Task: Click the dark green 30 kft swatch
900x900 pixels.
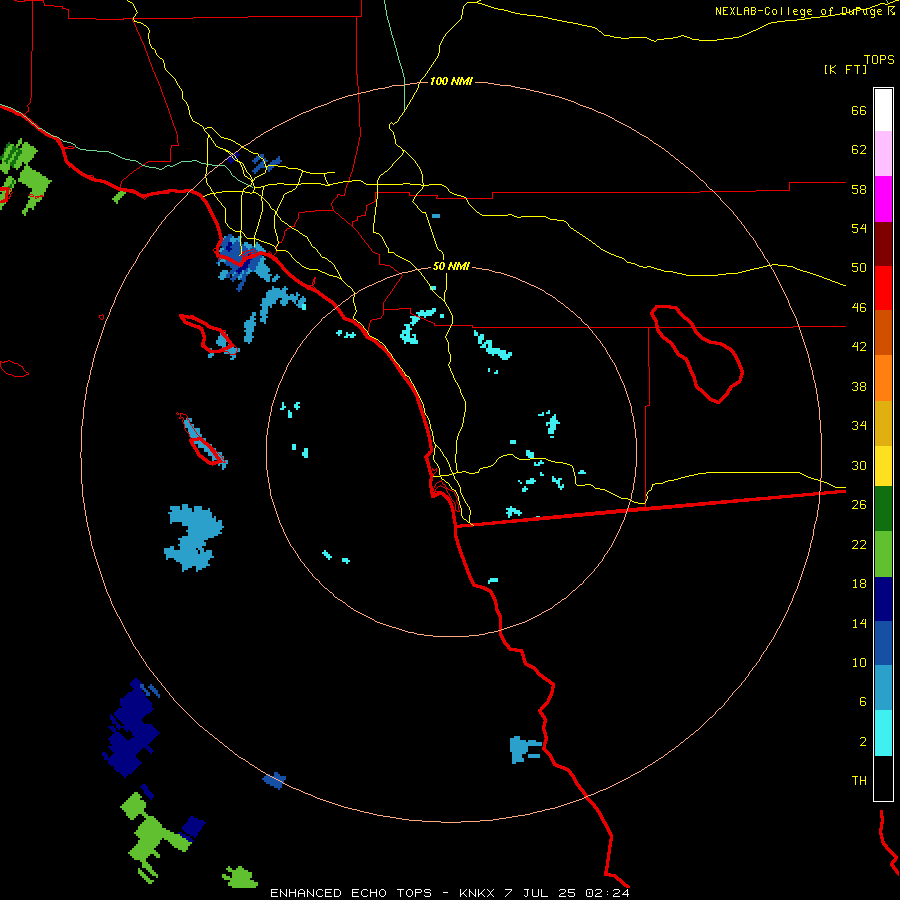Action: point(883,509)
